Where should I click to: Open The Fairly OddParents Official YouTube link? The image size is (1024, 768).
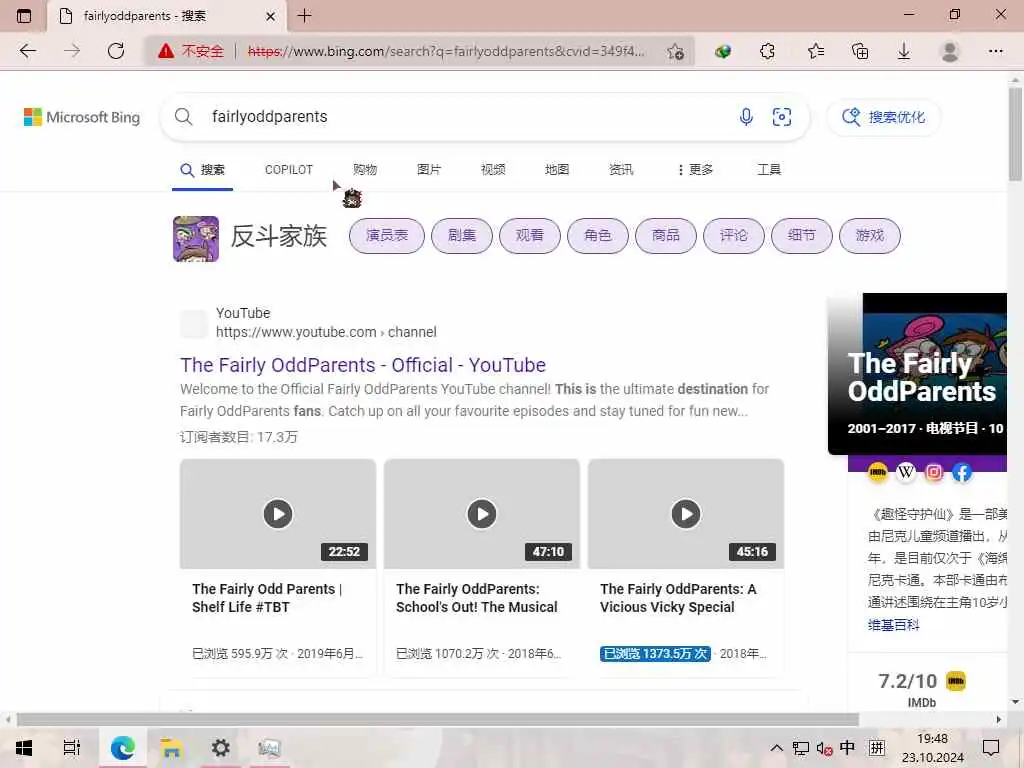tap(362, 365)
